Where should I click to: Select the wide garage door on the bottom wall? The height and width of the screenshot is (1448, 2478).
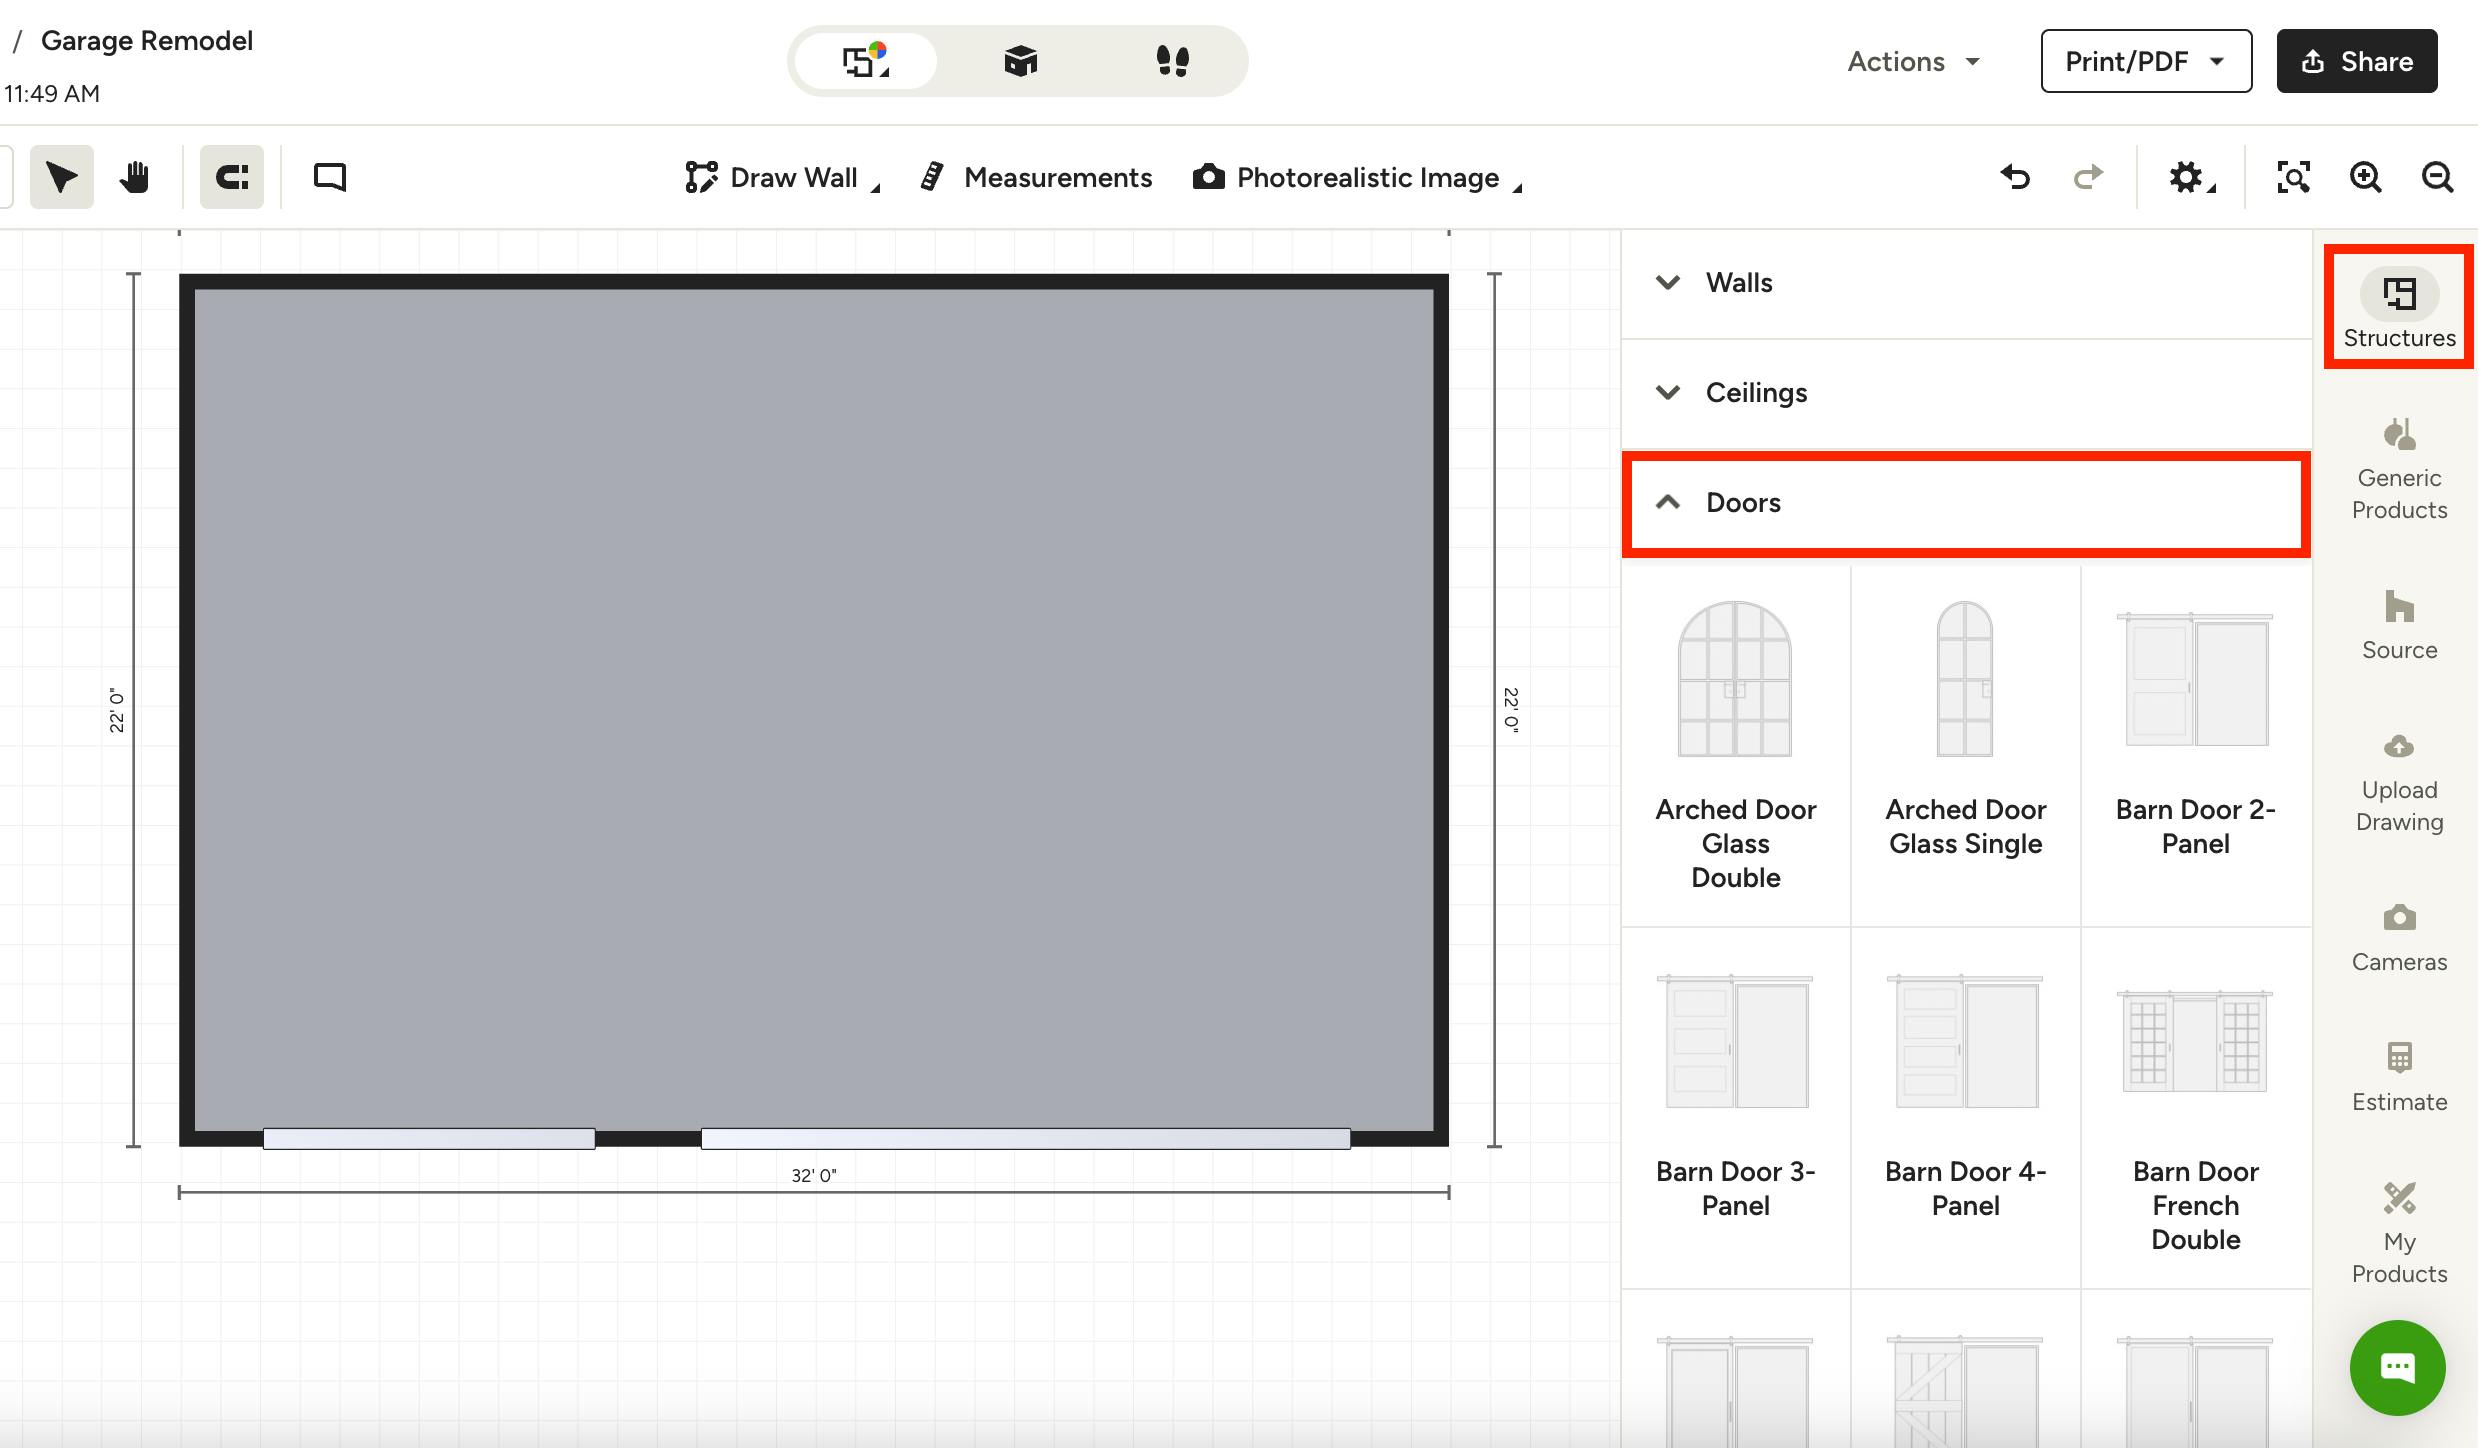click(x=1025, y=1138)
